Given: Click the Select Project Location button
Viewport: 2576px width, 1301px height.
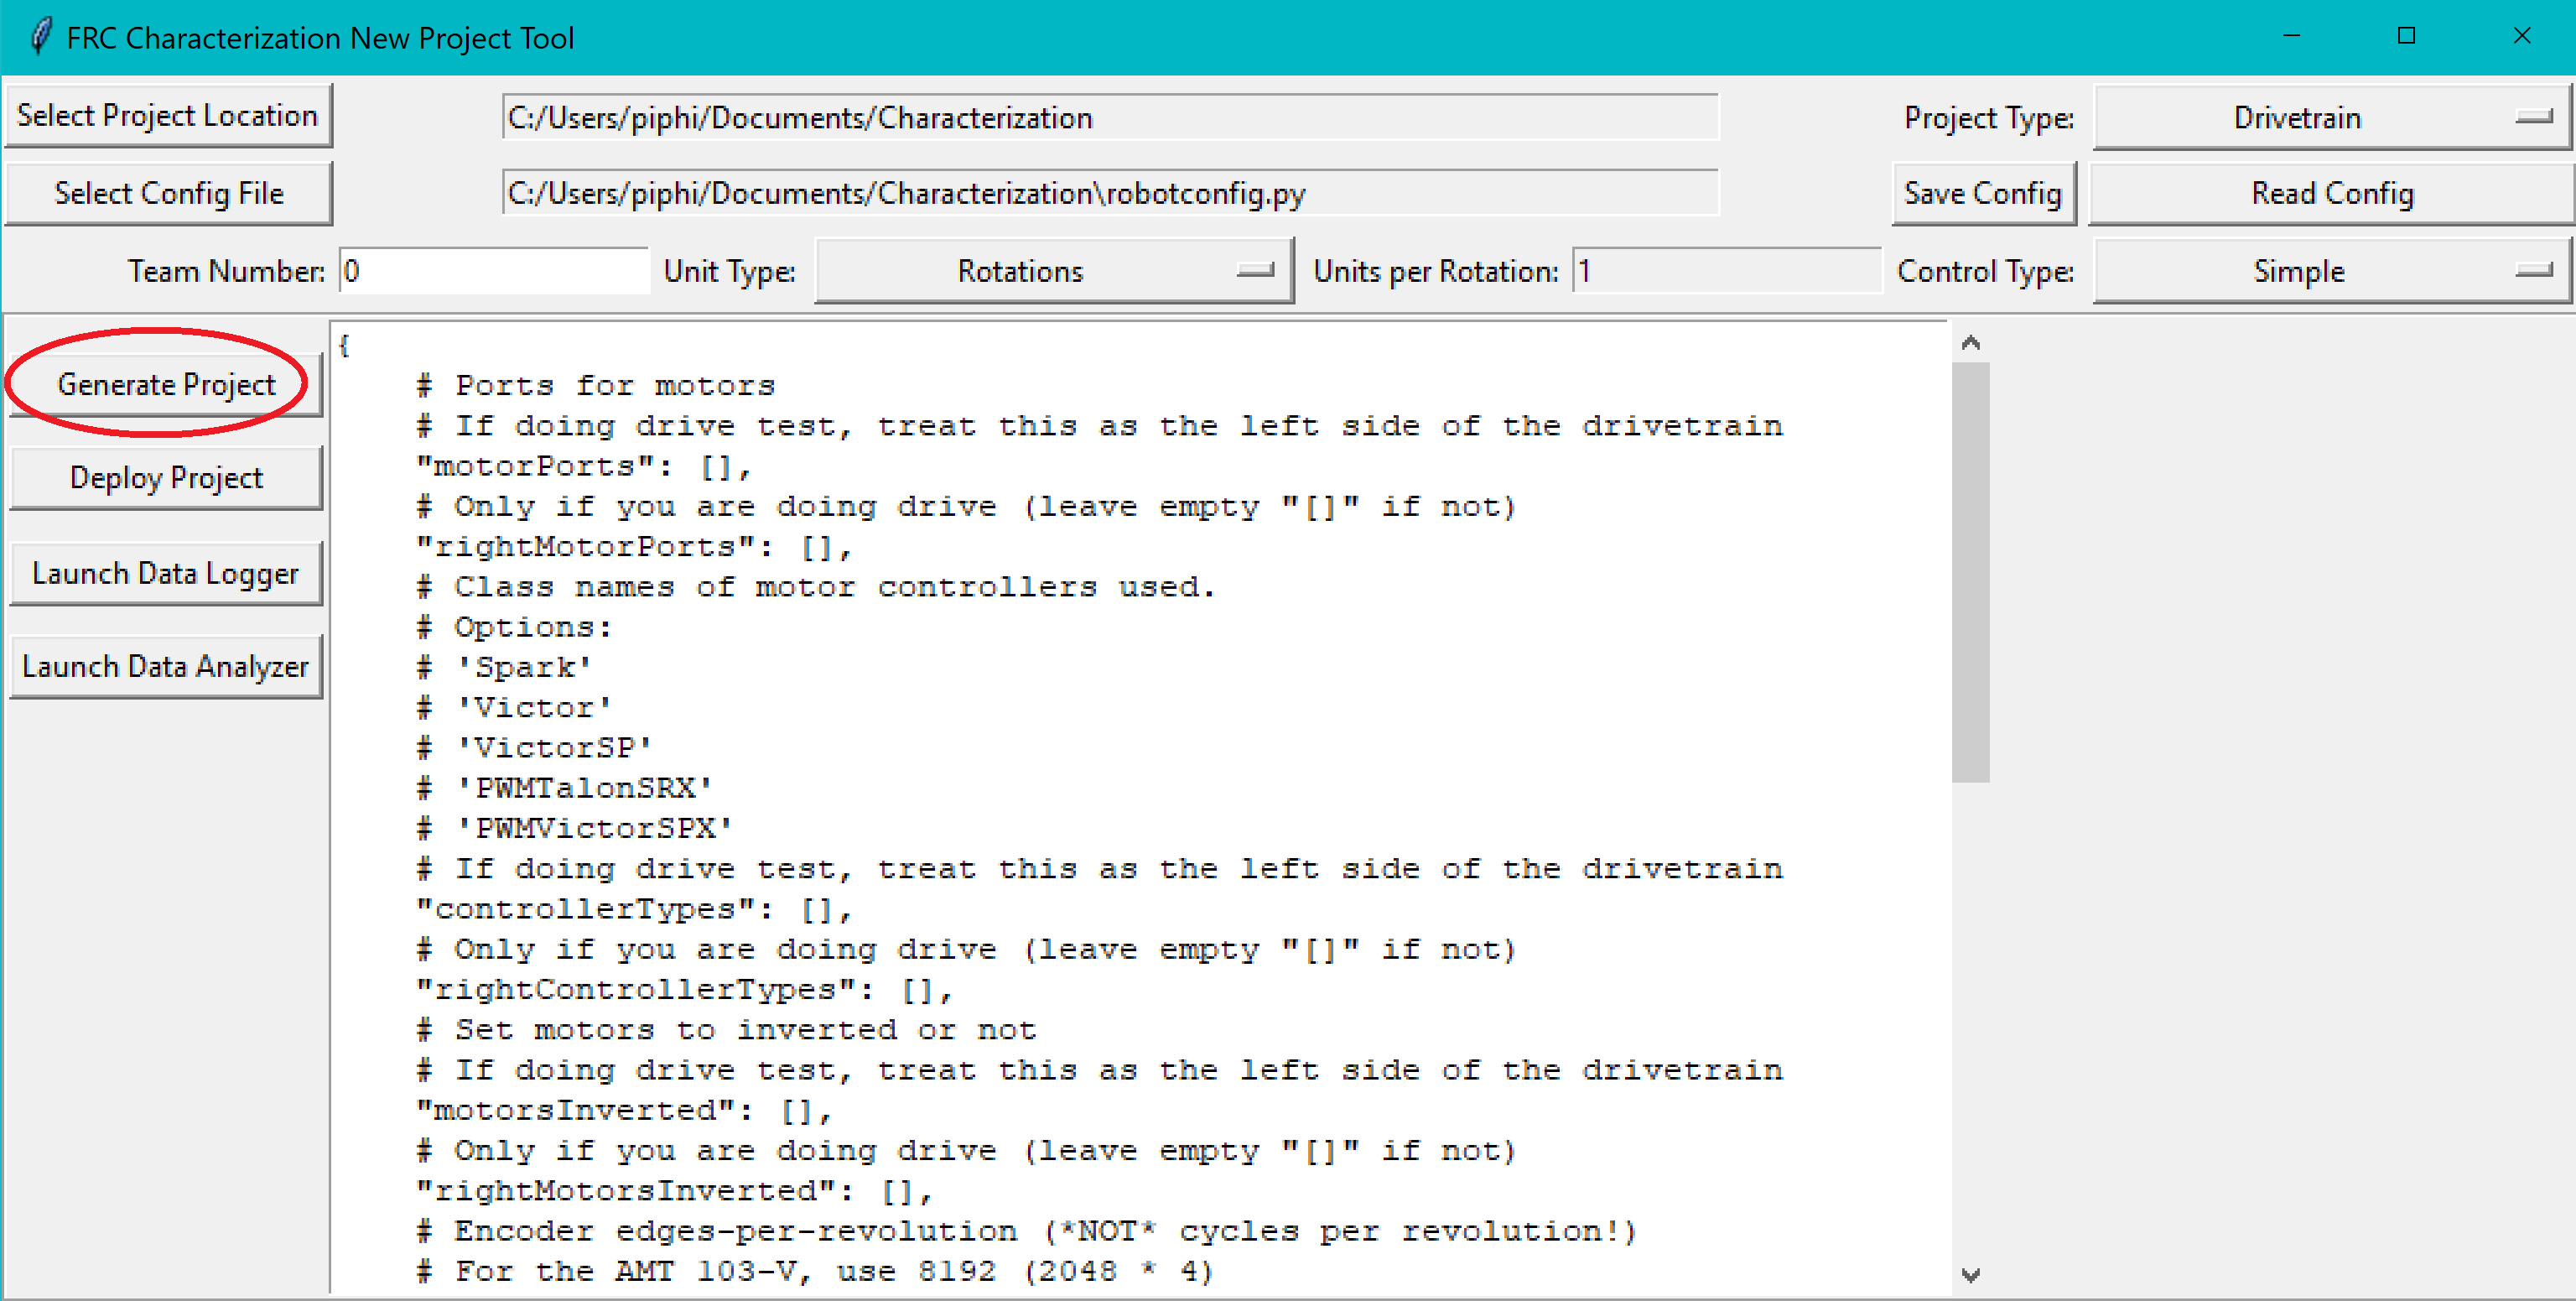Looking at the screenshot, I should coord(168,116).
